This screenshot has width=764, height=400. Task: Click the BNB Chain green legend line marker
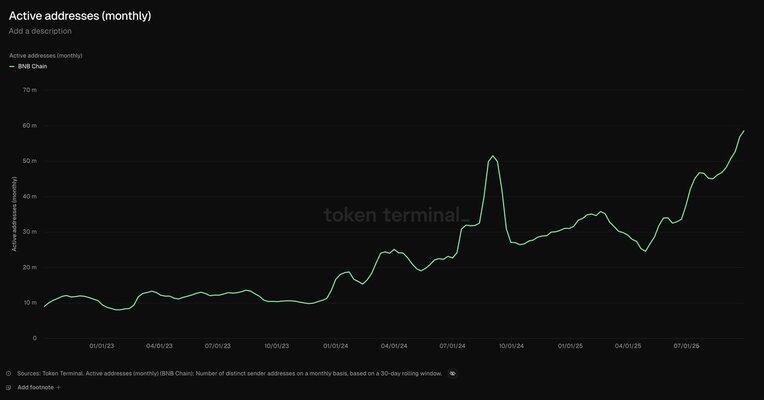[12, 67]
